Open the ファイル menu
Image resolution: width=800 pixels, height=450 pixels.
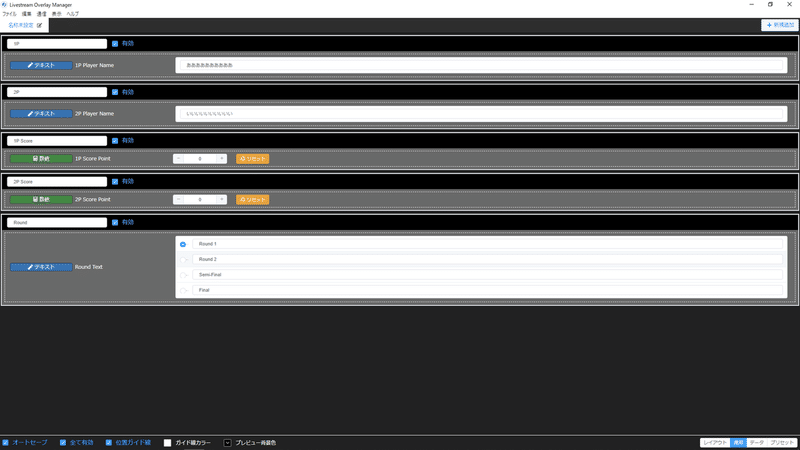point(10,14)
